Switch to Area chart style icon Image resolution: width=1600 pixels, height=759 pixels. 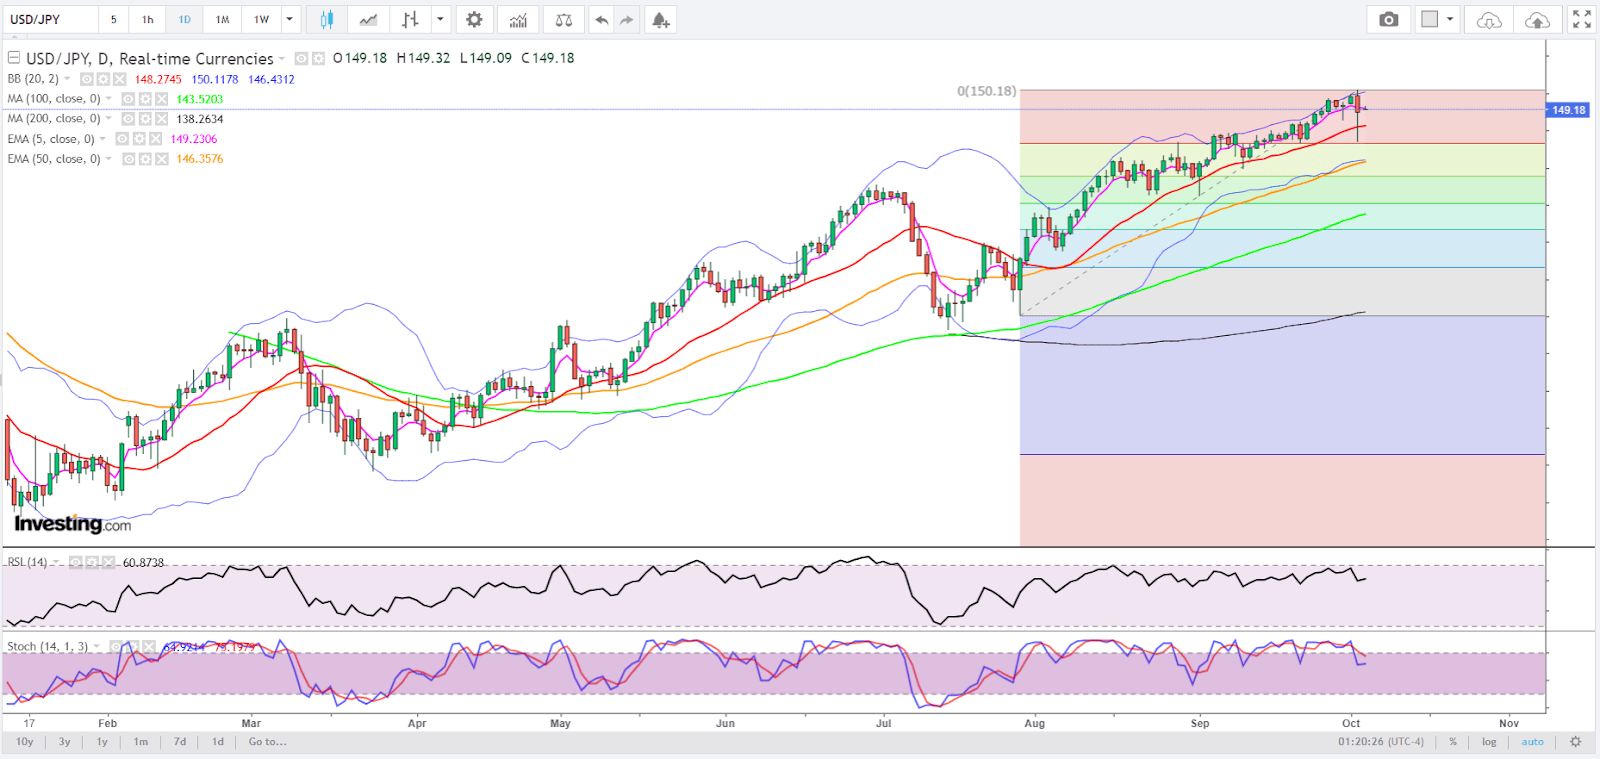368,19
